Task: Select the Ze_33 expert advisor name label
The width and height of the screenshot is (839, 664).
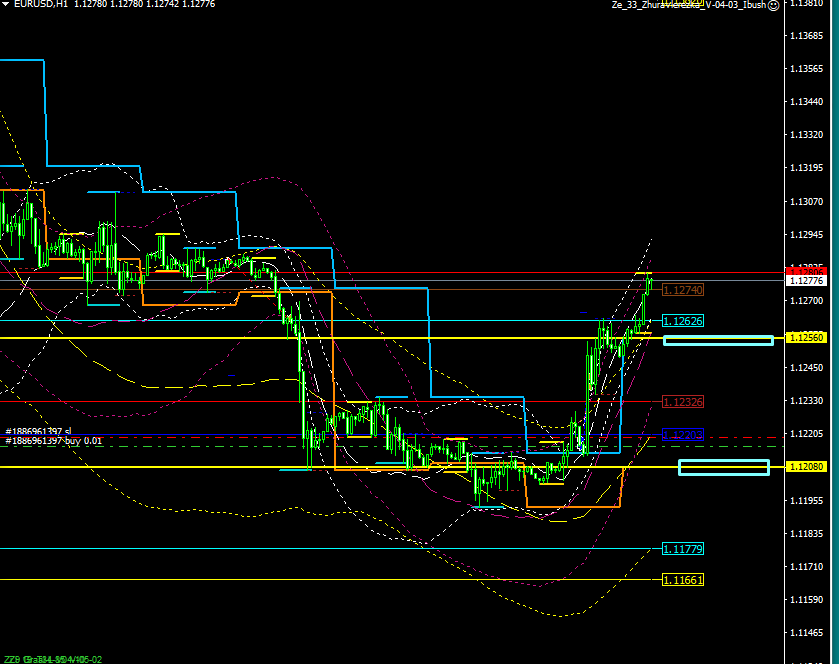Action: coord(690,5)
